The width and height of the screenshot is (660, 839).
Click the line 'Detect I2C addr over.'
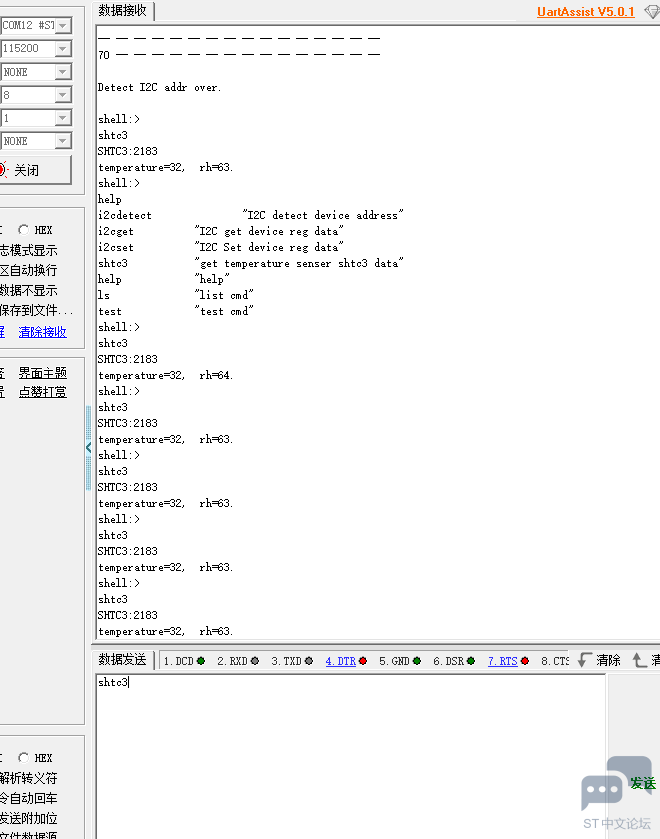[160, 87]
